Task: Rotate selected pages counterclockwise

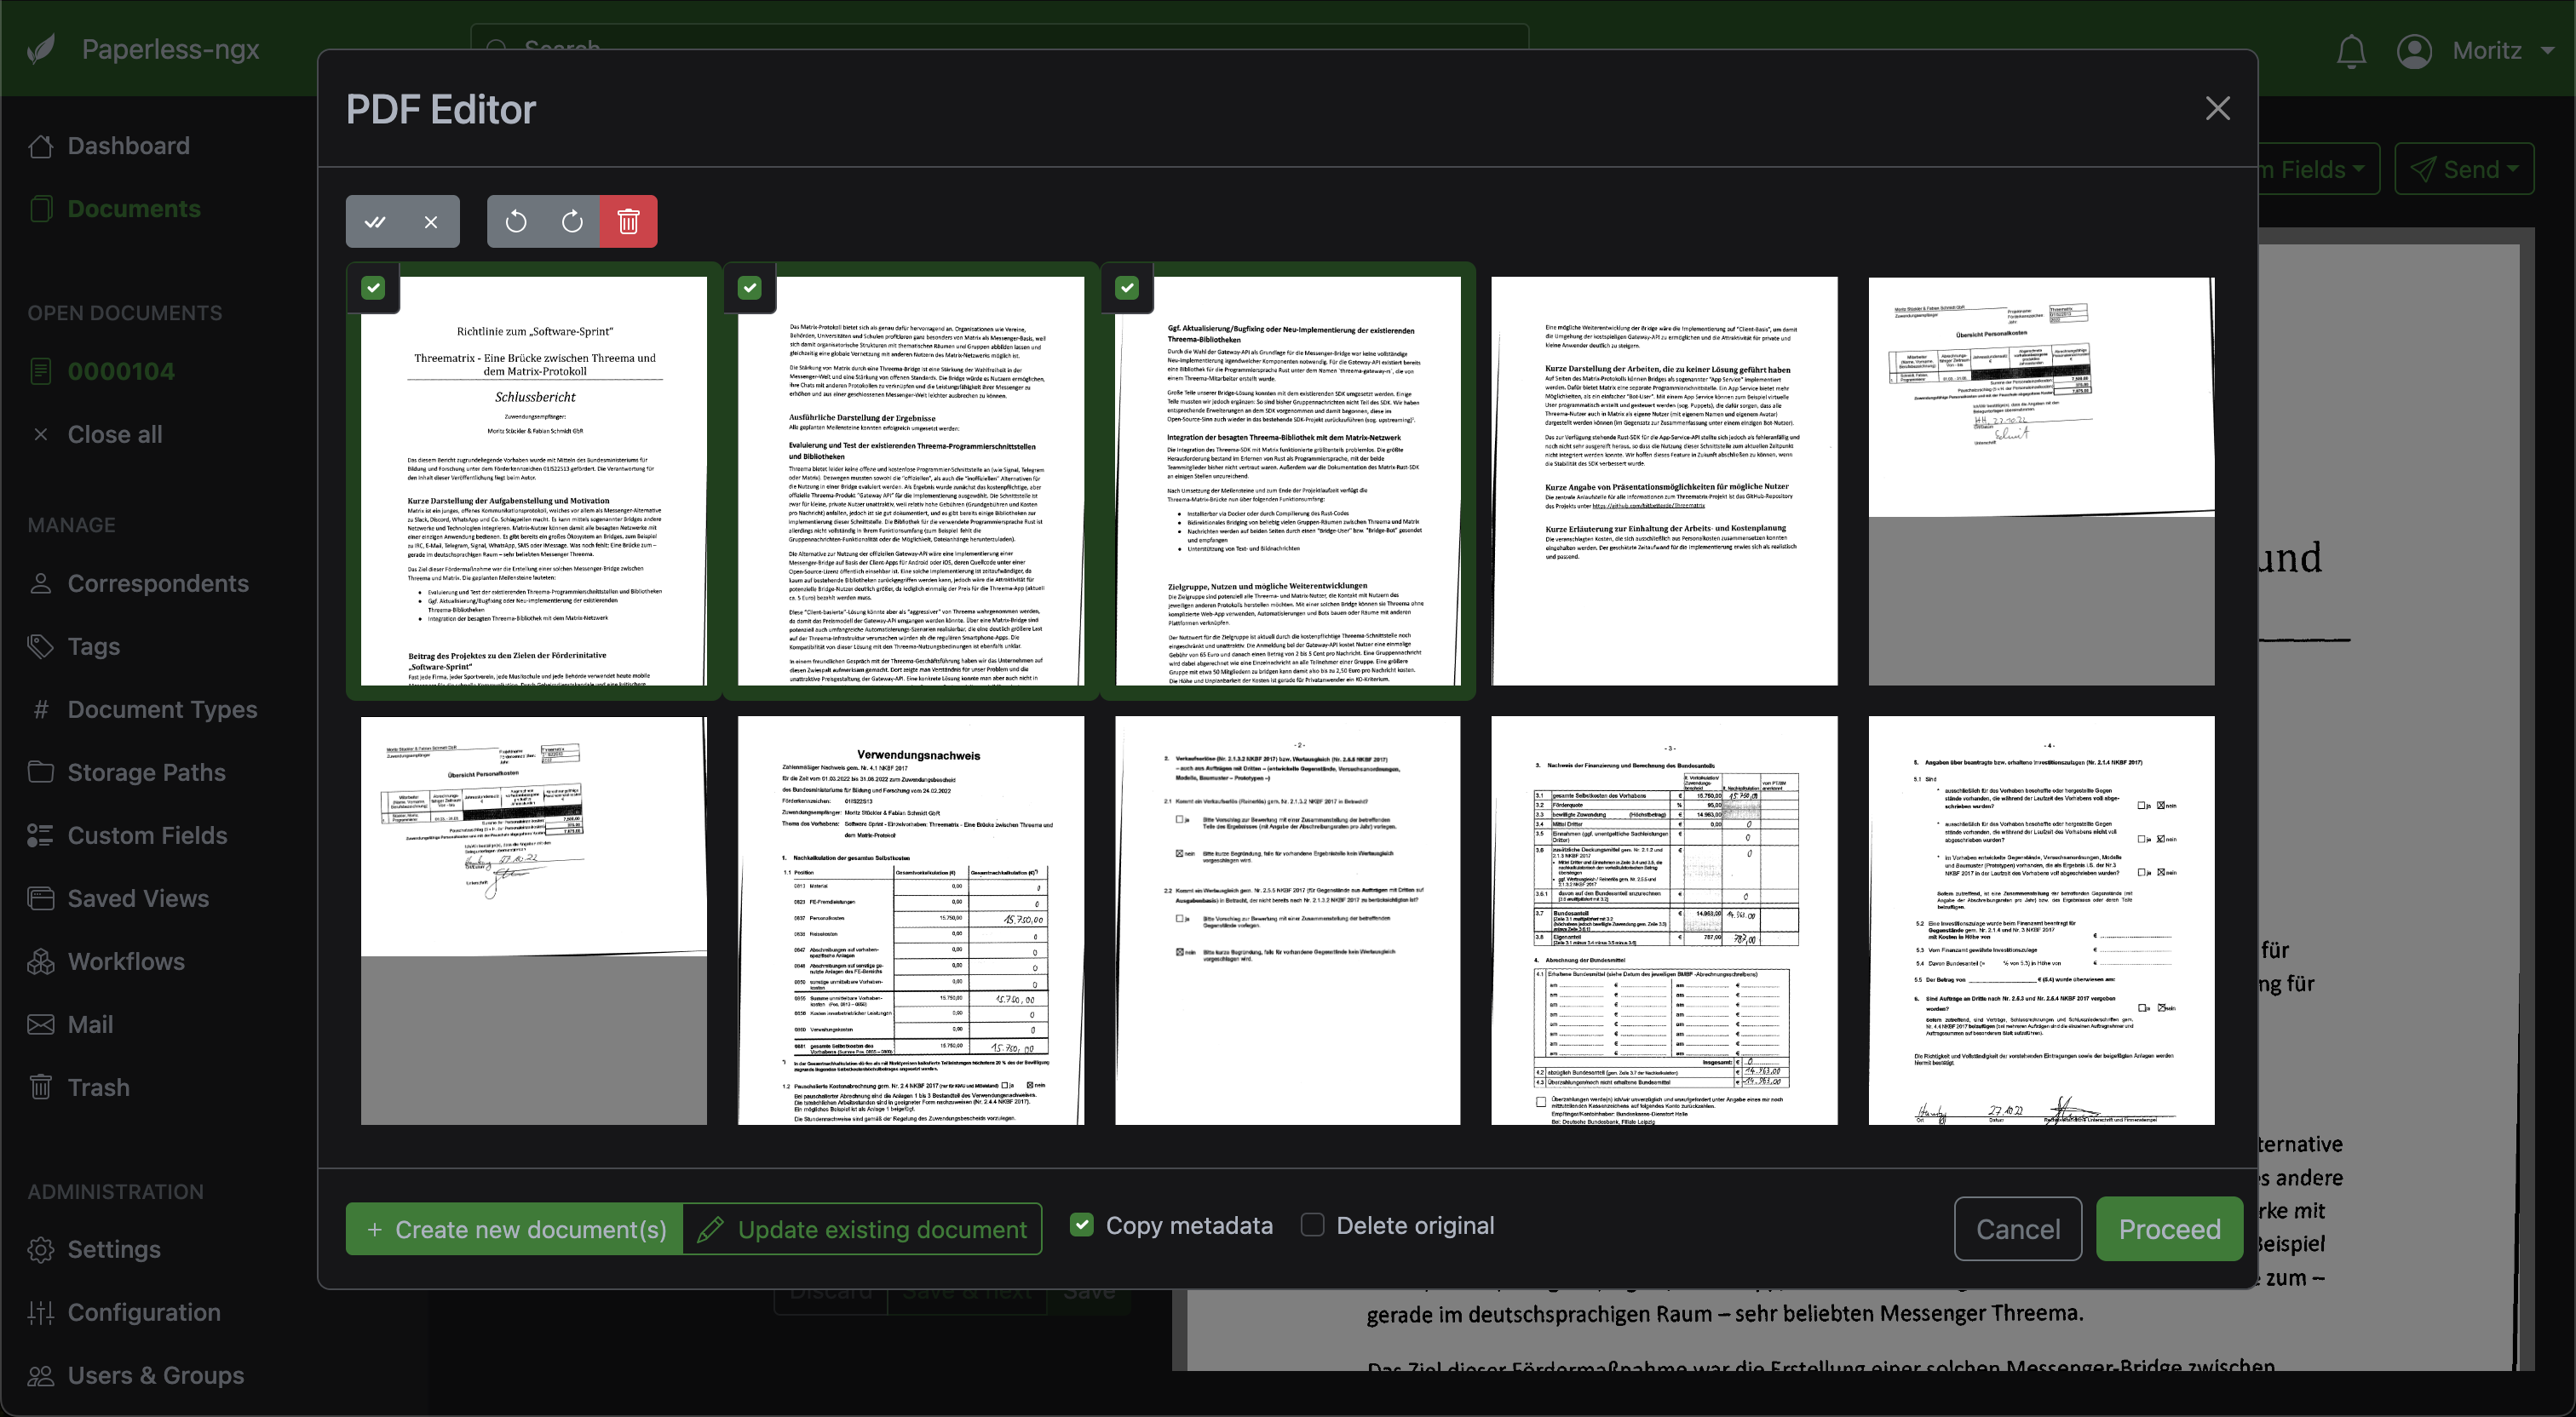Action: pos(516,221)
